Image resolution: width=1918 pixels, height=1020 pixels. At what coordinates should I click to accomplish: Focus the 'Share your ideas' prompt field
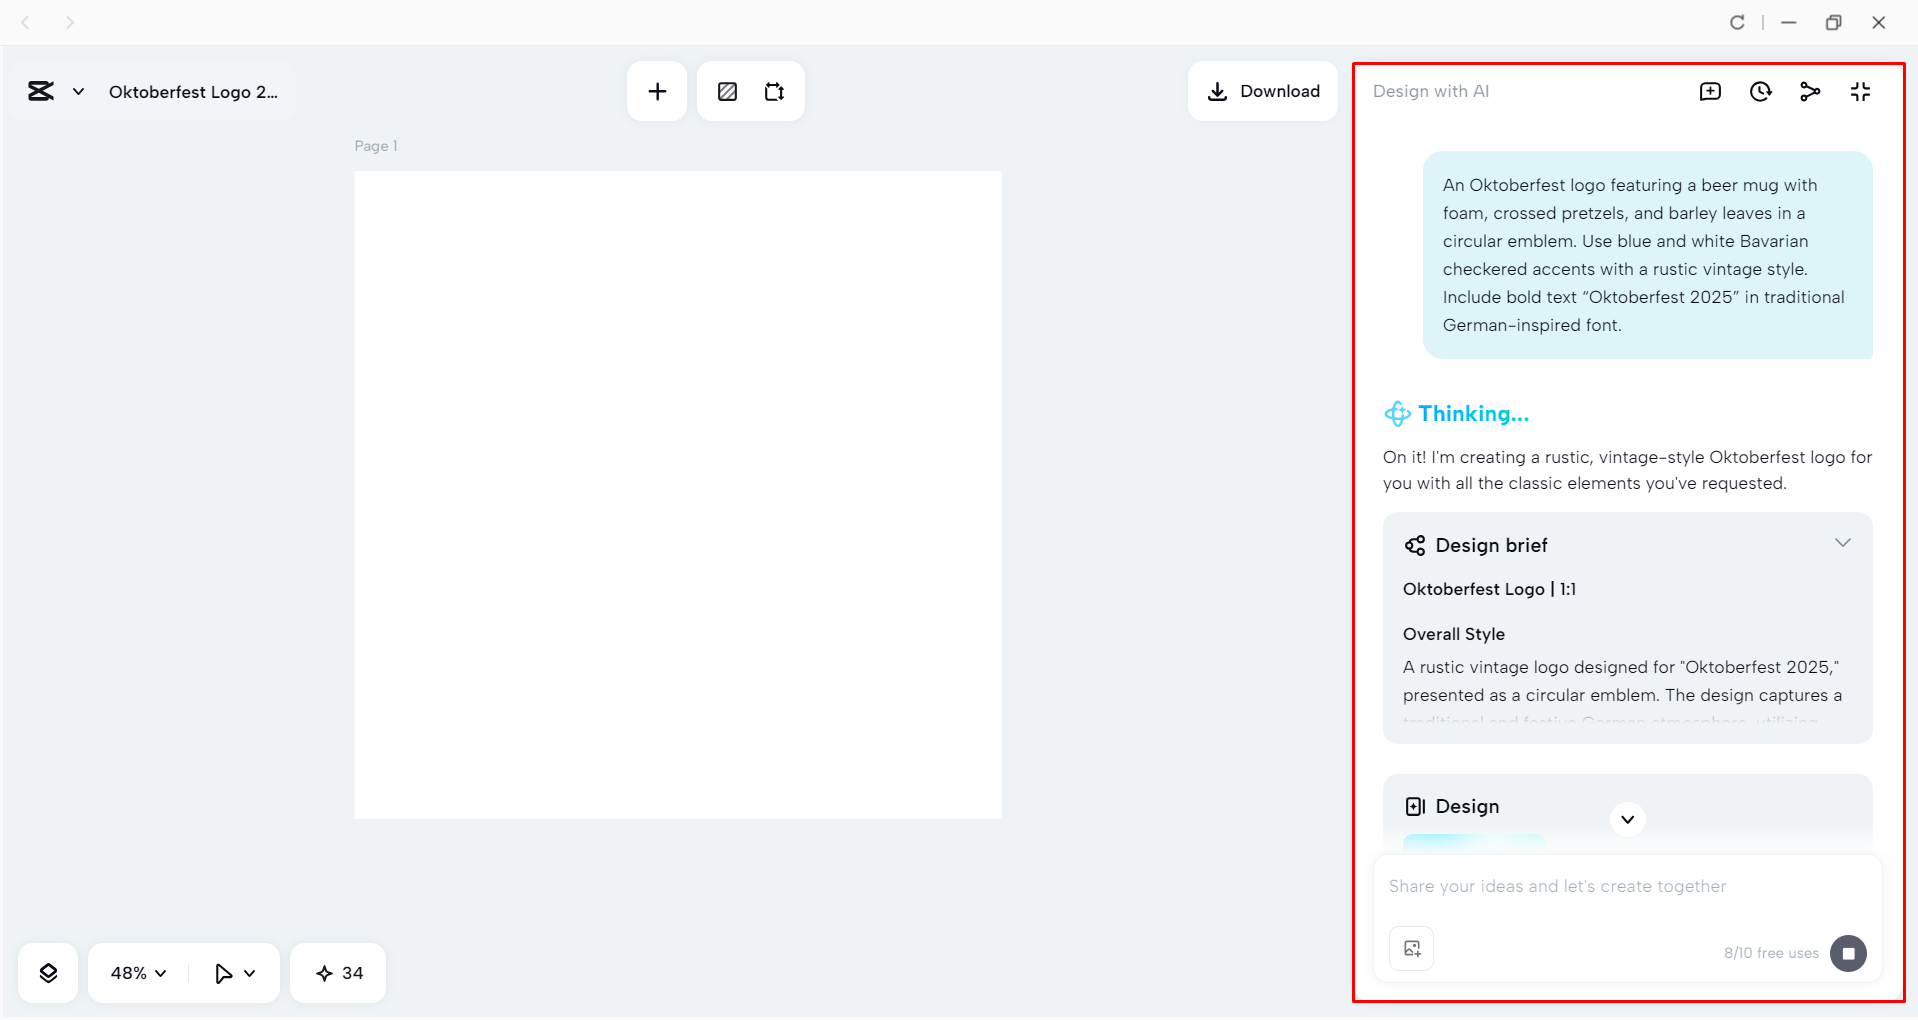click(x=1627, y=886)
